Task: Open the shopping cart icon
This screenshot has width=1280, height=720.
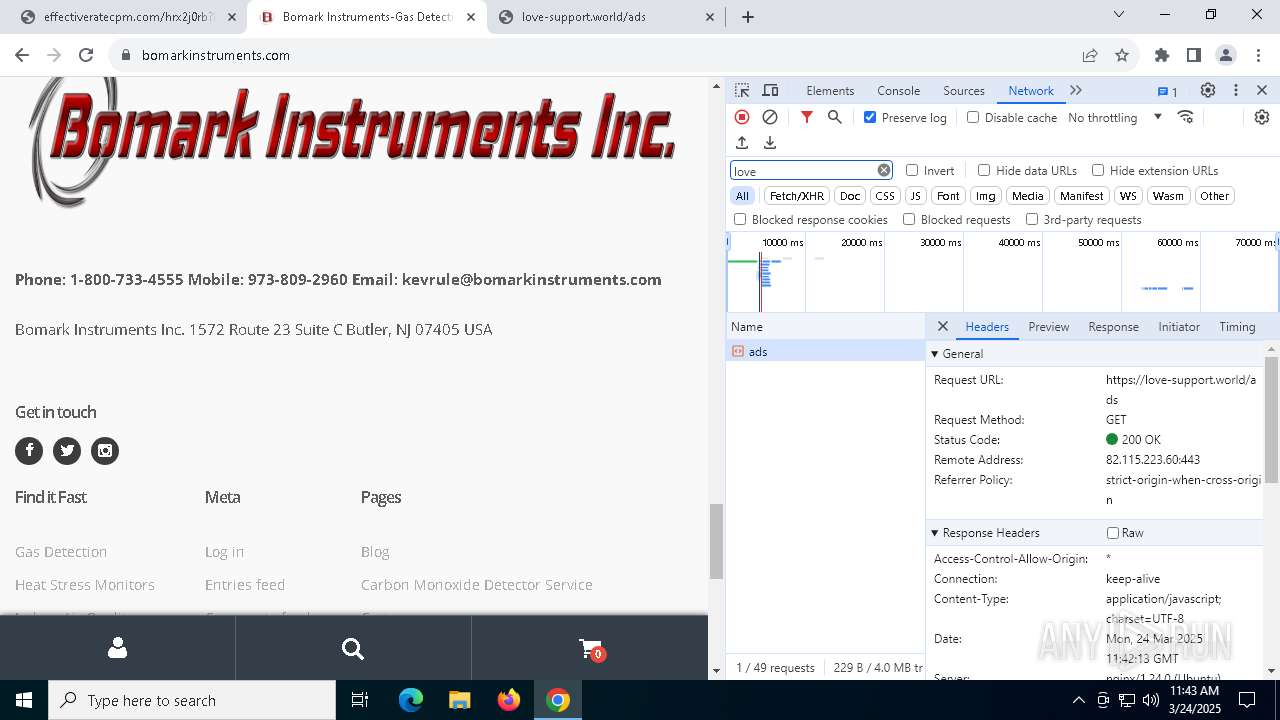Action: [x=590, y=649]
